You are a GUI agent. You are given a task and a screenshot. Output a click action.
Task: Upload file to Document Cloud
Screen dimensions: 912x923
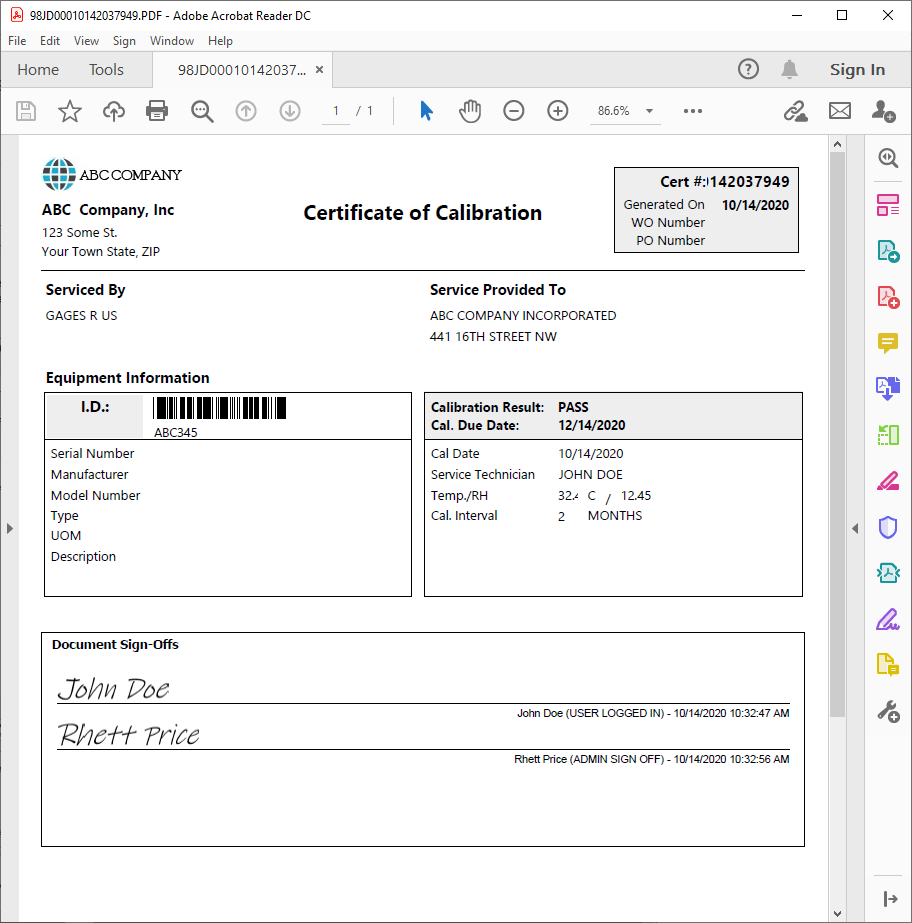114,111
